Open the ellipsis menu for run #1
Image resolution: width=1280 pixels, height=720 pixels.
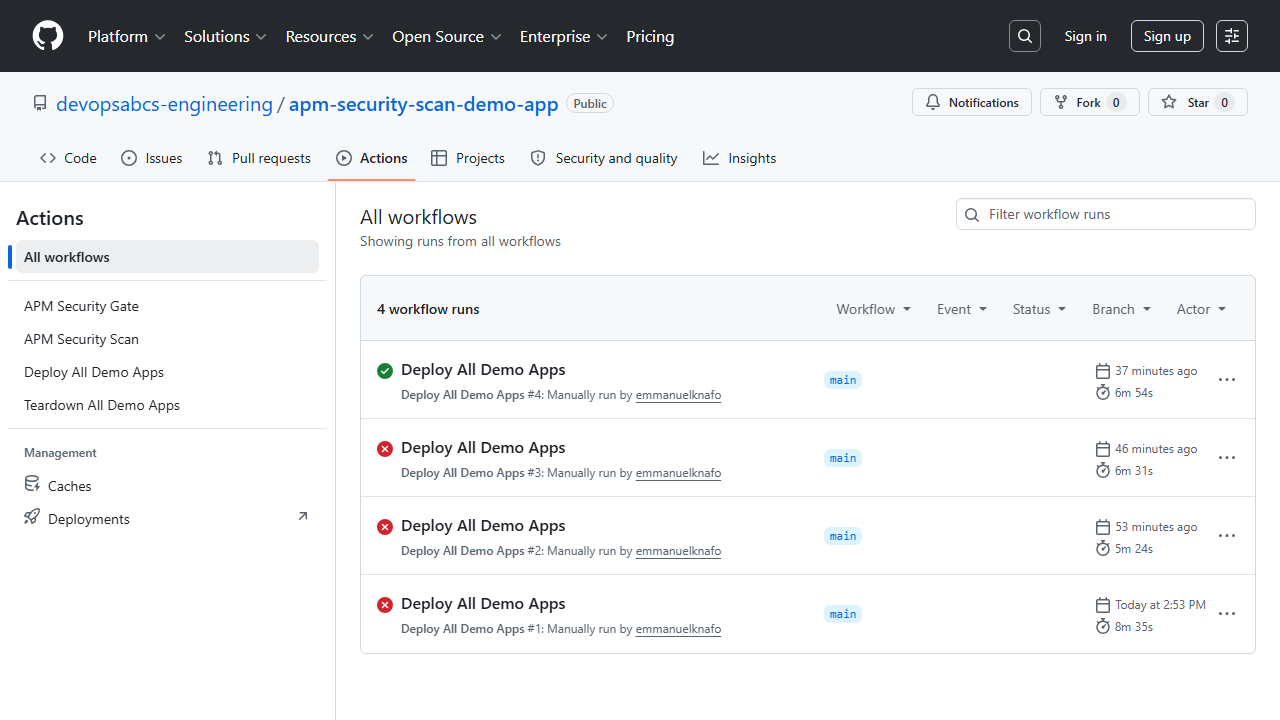point(1227,613)
